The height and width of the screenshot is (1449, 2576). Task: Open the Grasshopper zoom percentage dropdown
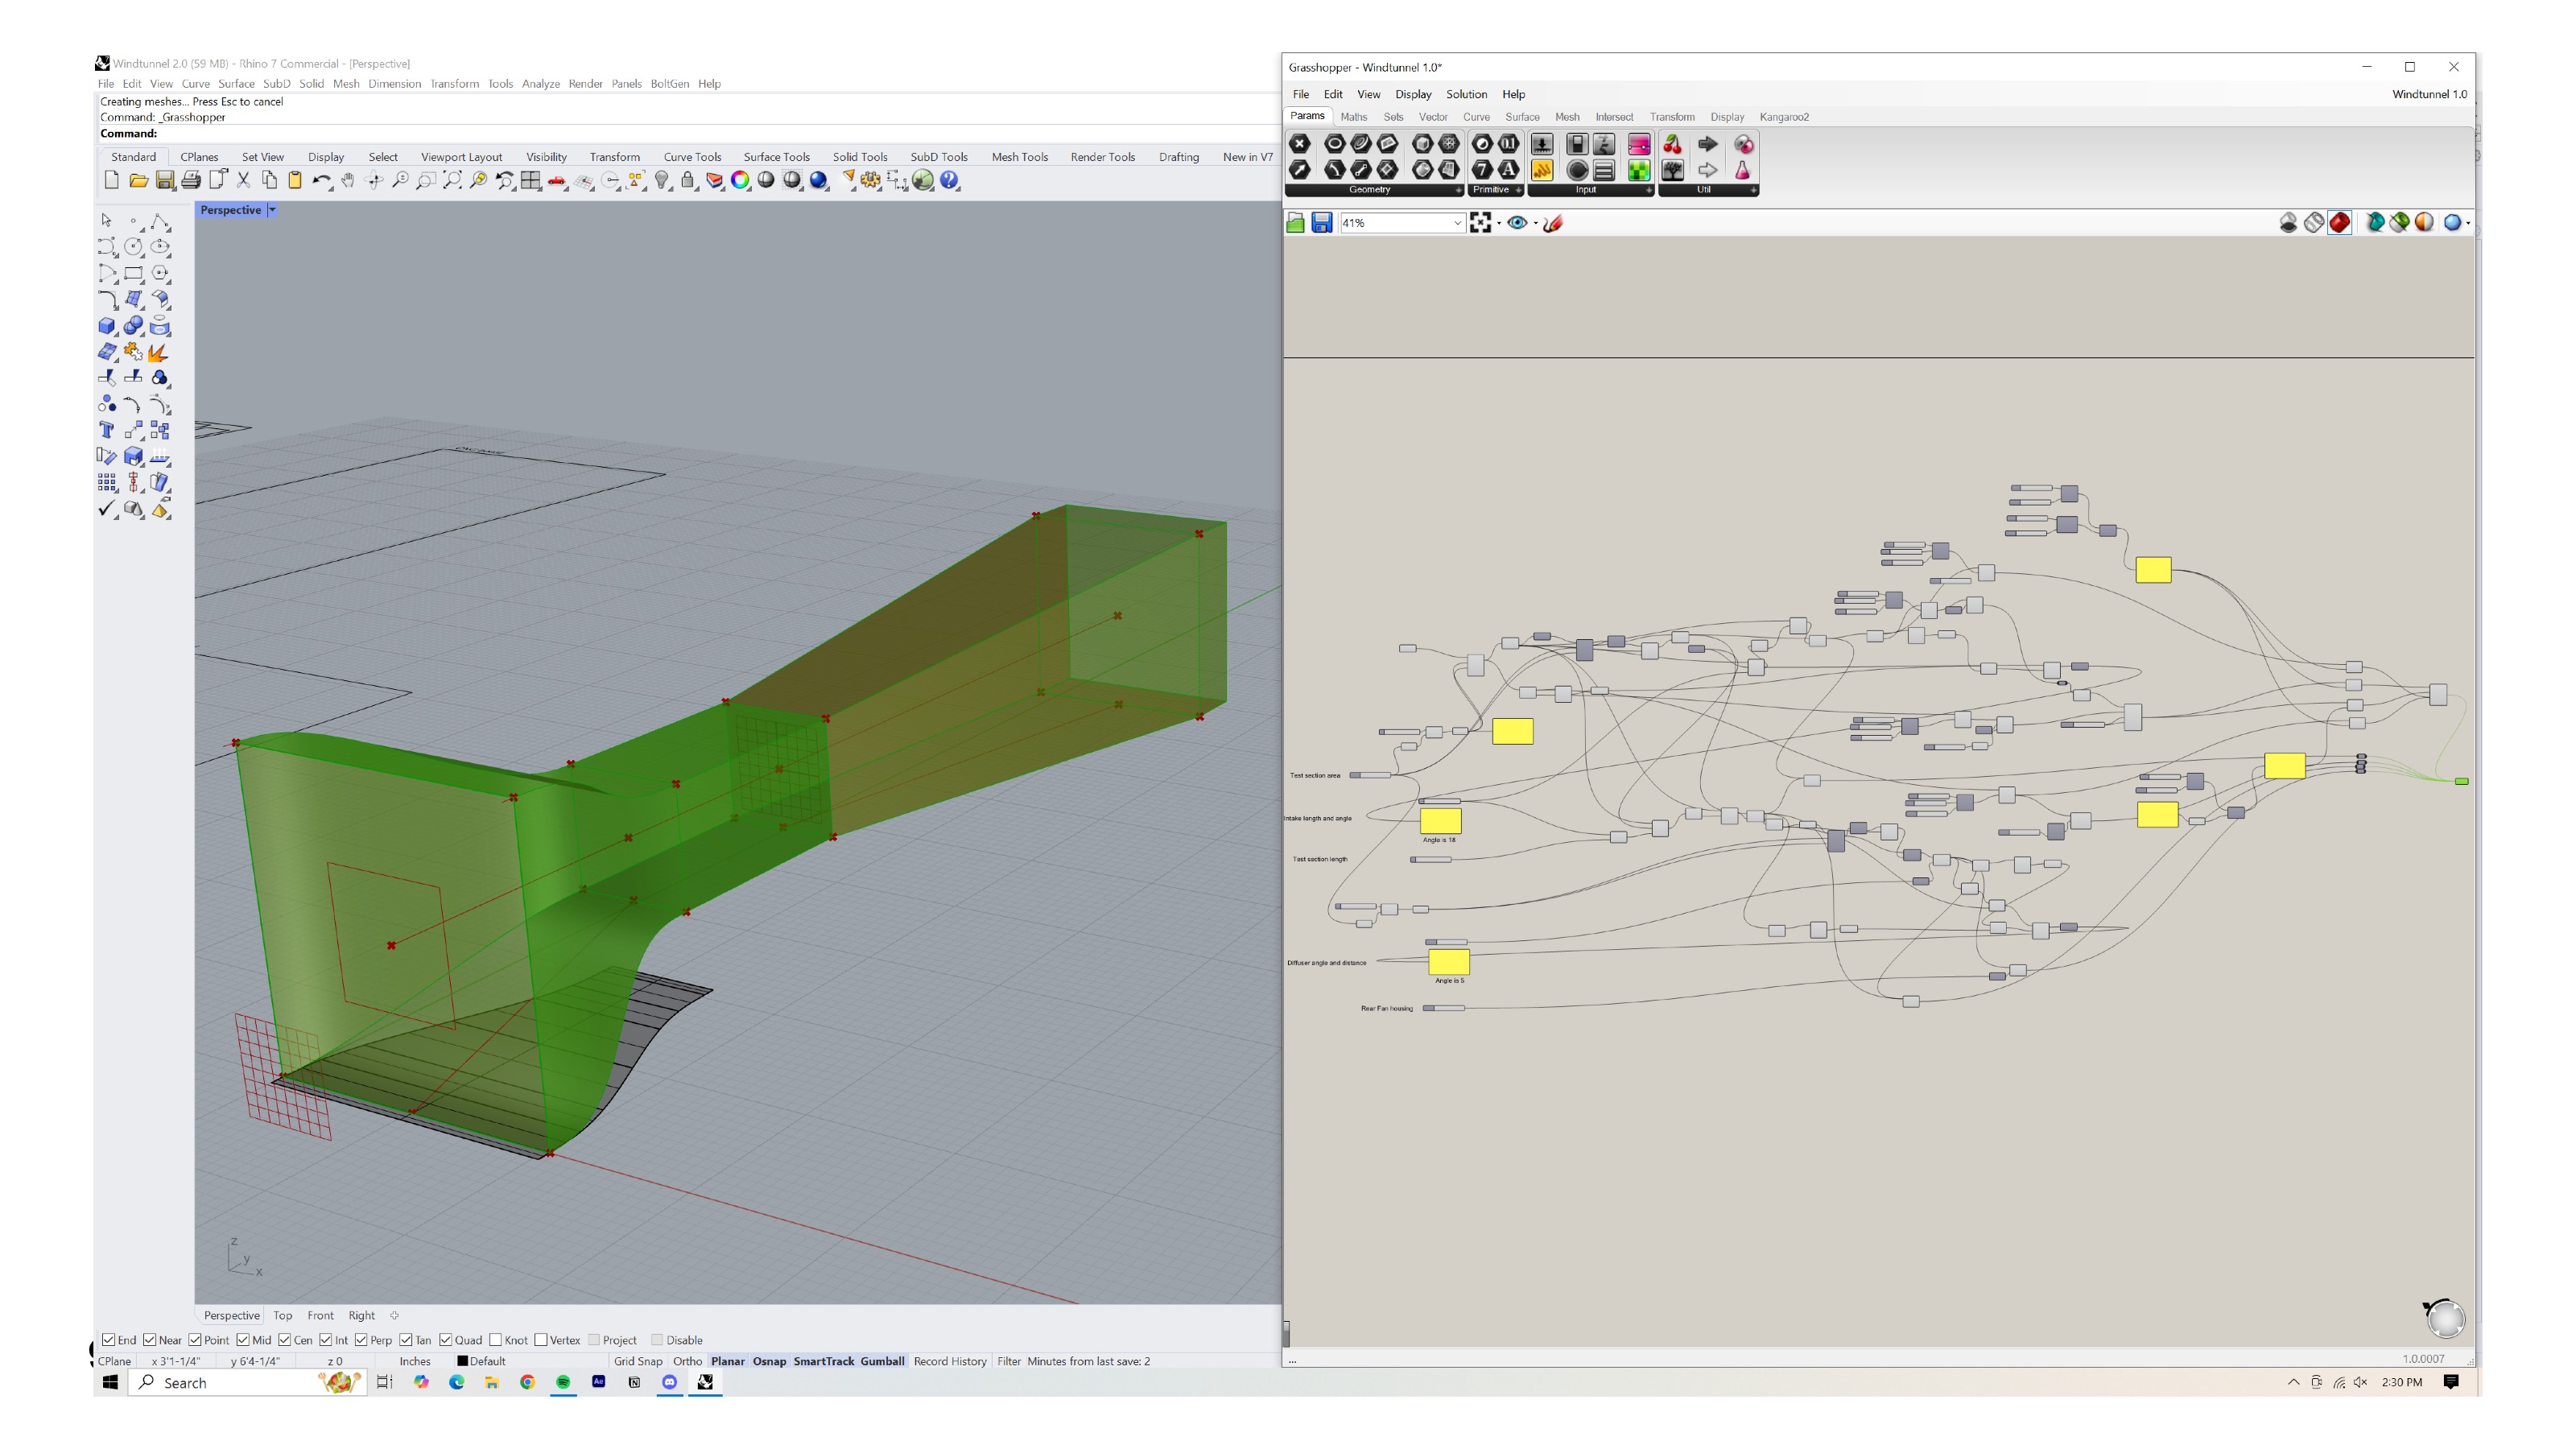click(x=1457, y=223)
